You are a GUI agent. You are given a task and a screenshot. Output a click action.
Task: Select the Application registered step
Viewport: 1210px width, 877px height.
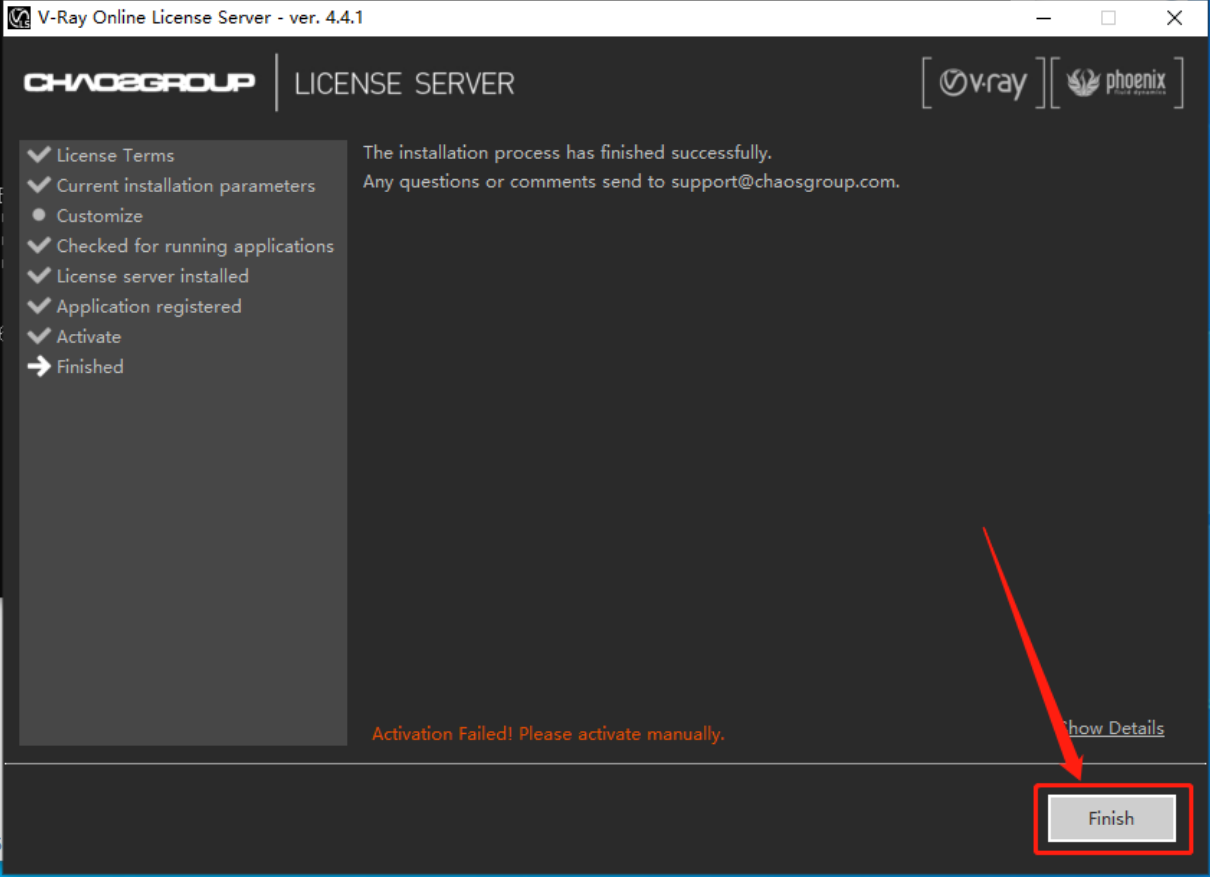click(149, 307)
